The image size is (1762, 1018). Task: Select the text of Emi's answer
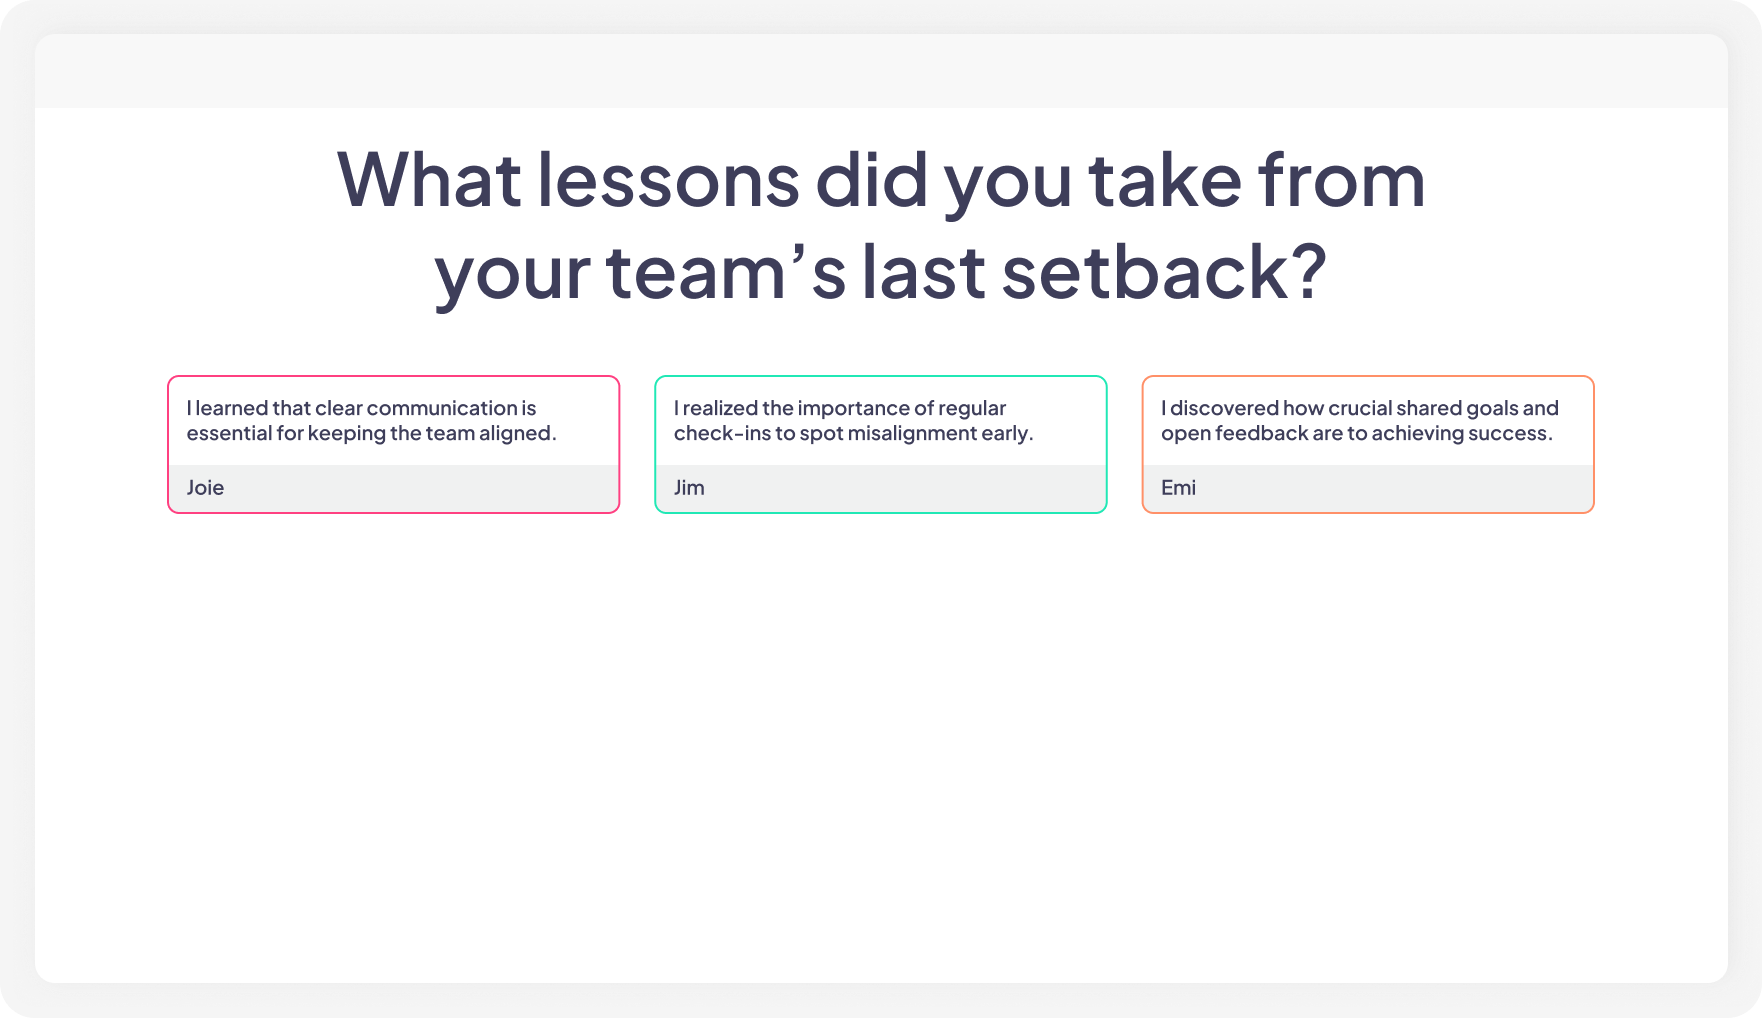coord(1358,420)
